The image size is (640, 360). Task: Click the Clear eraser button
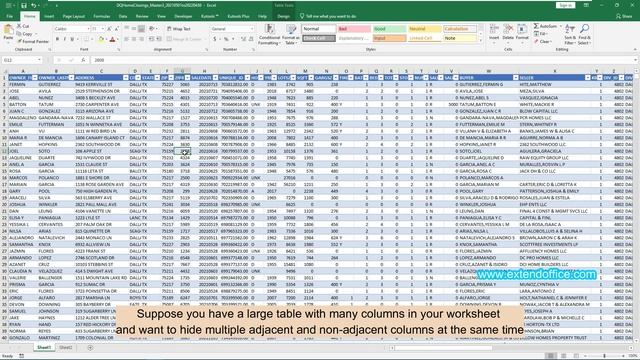[x=543, y=41]
